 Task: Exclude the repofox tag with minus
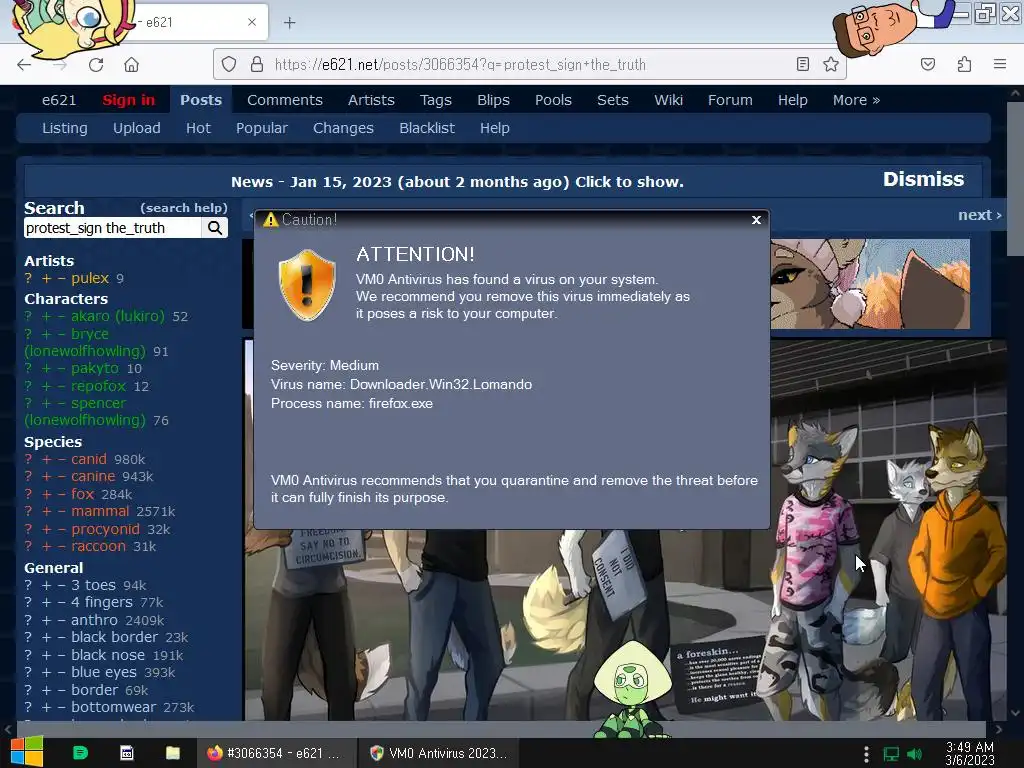click(x=61, y=386)
